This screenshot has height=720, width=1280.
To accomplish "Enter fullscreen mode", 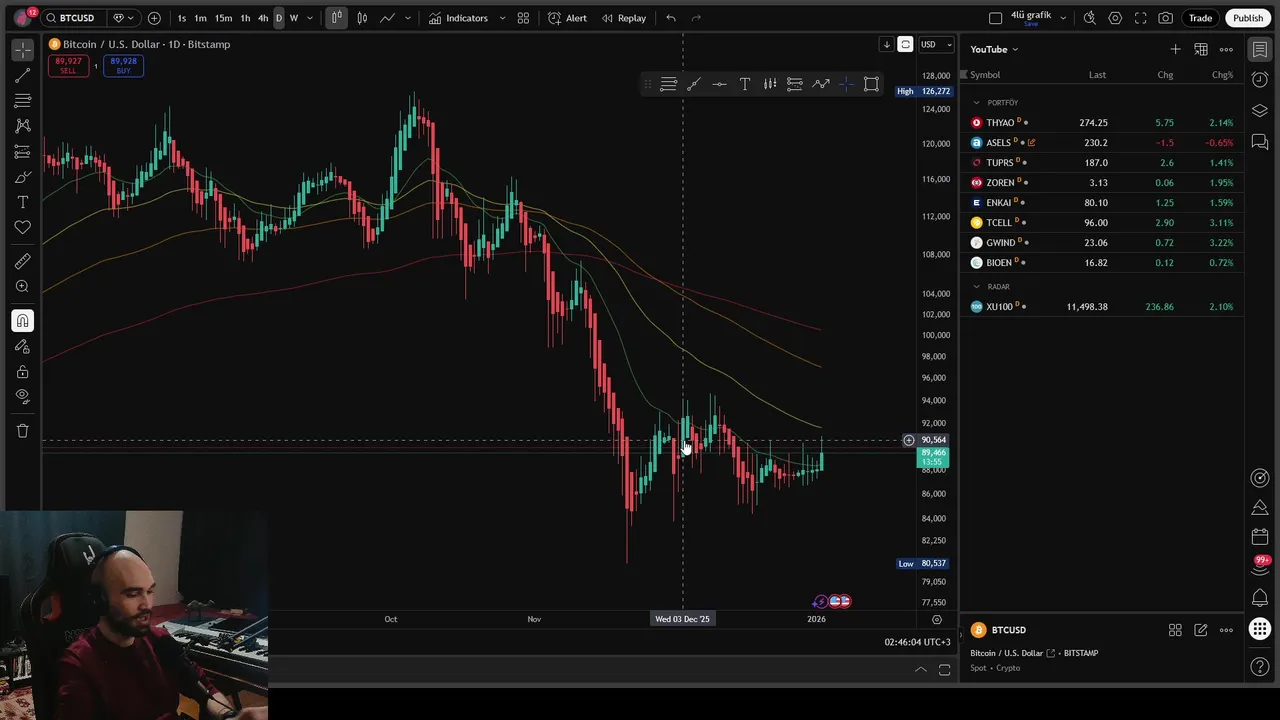I will point(1140,18).
